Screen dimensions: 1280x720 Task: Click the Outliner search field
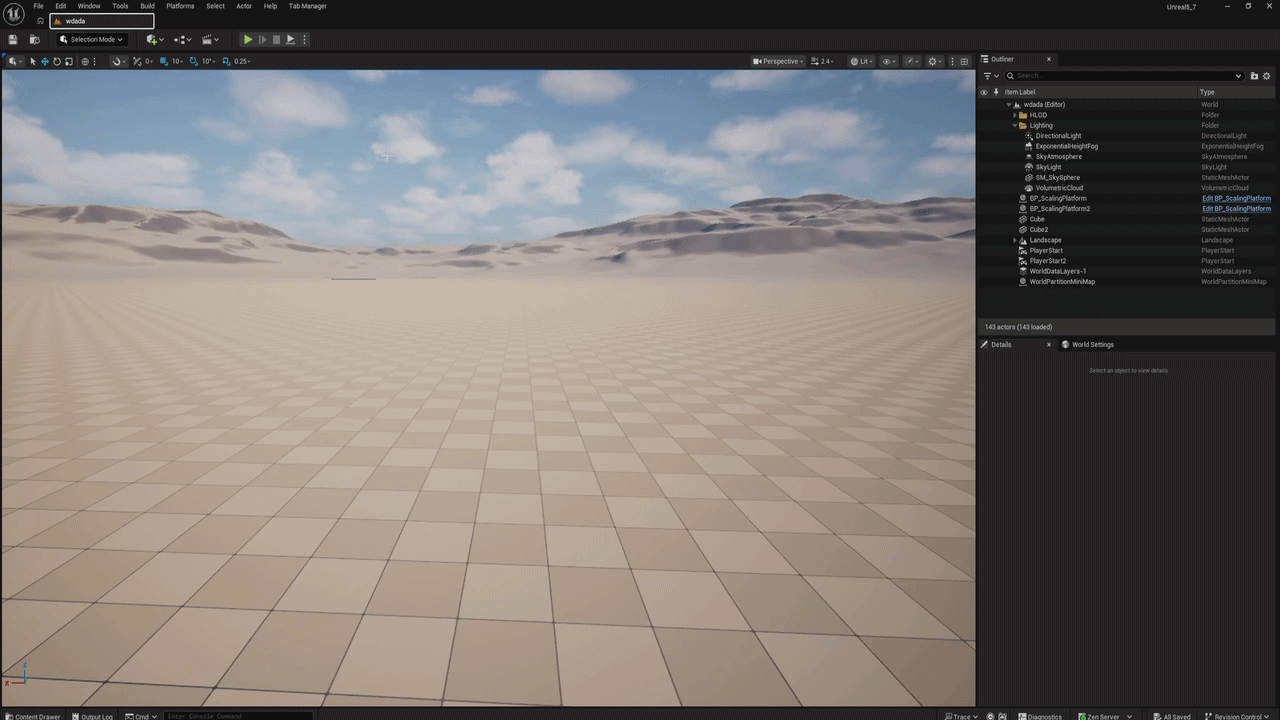(1124, 76)
